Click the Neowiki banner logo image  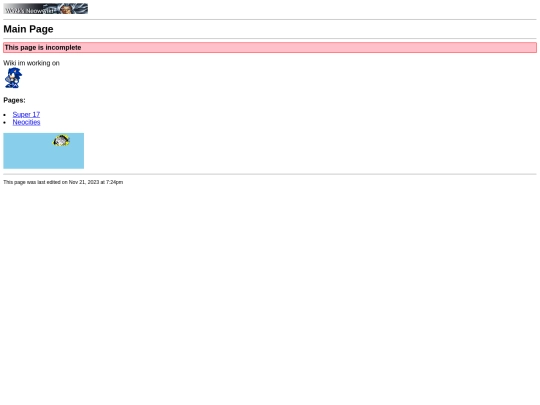point(45,9)
